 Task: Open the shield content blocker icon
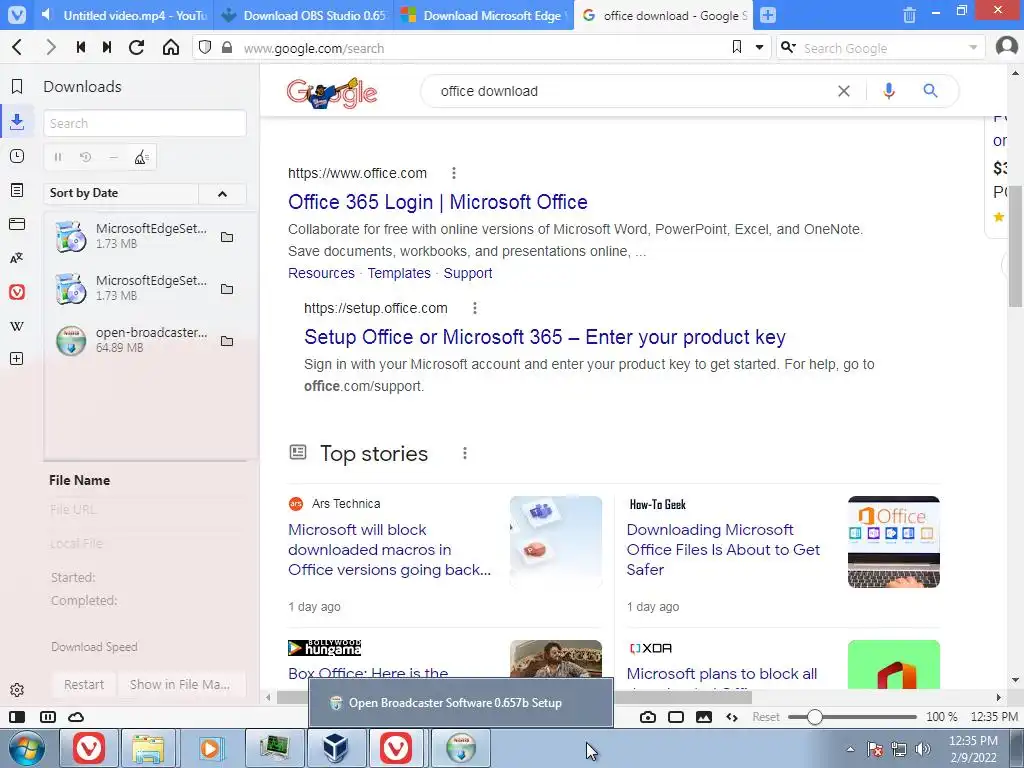click(x=205, y=47)
